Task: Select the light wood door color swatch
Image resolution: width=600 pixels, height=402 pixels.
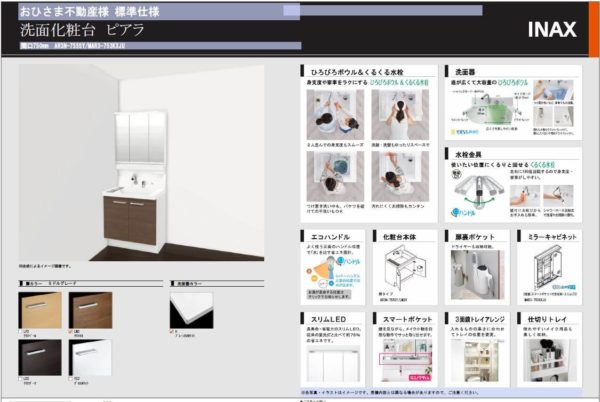Action: (x=40, y=310)
